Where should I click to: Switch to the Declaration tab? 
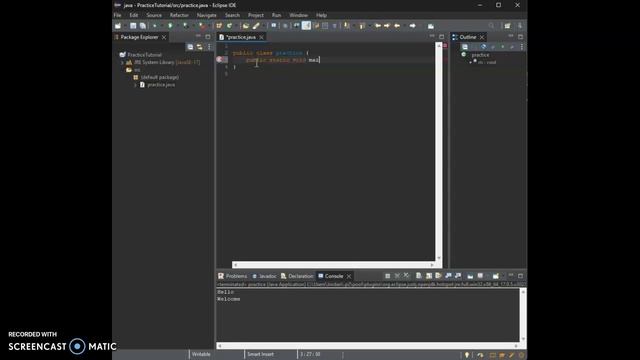click(297, 276)
